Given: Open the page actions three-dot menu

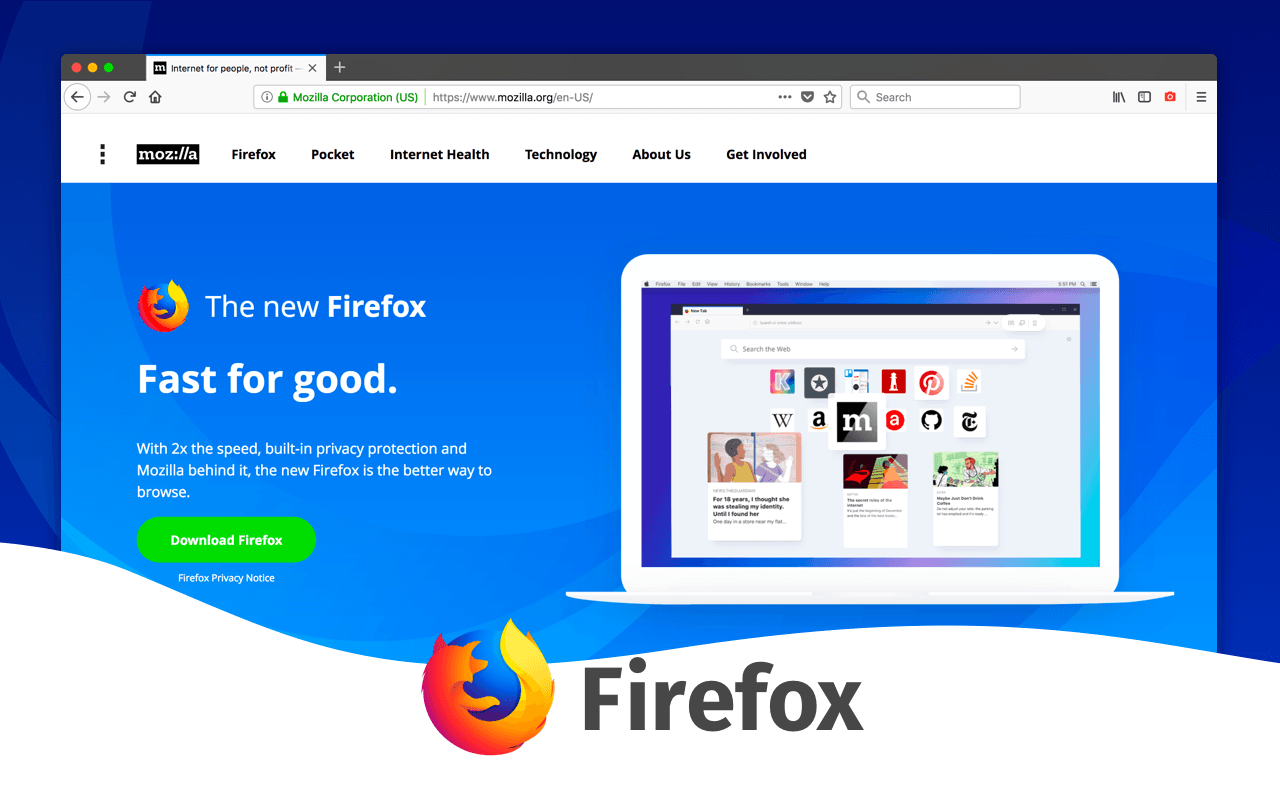Looking at the screenshot, I should pos(785,97).
